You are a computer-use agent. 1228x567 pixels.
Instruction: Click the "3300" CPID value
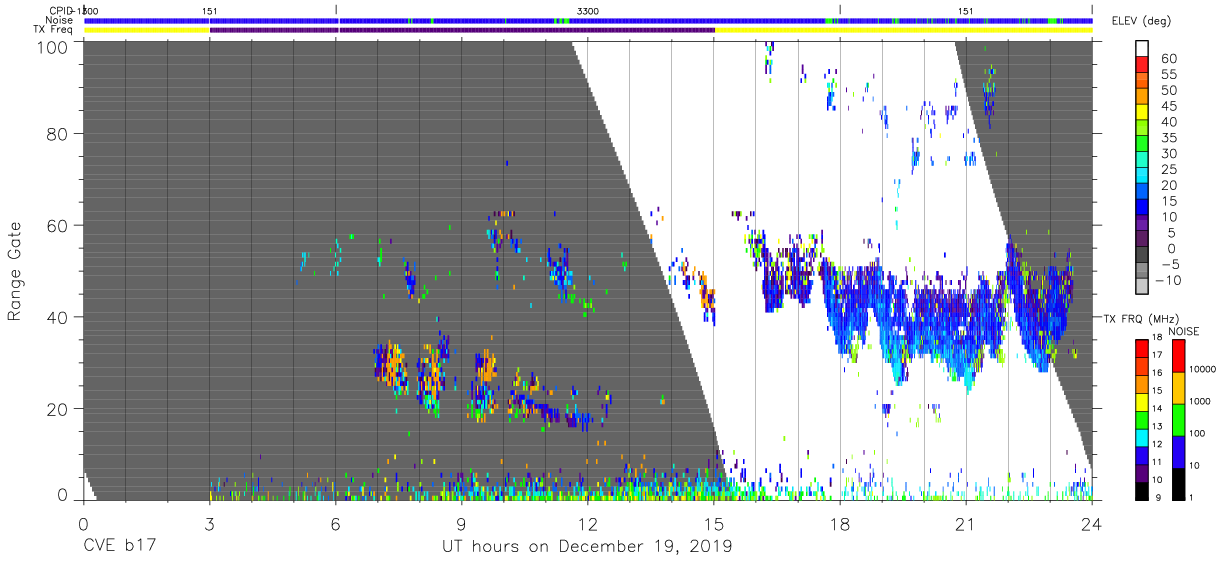[x=588, y=10]
